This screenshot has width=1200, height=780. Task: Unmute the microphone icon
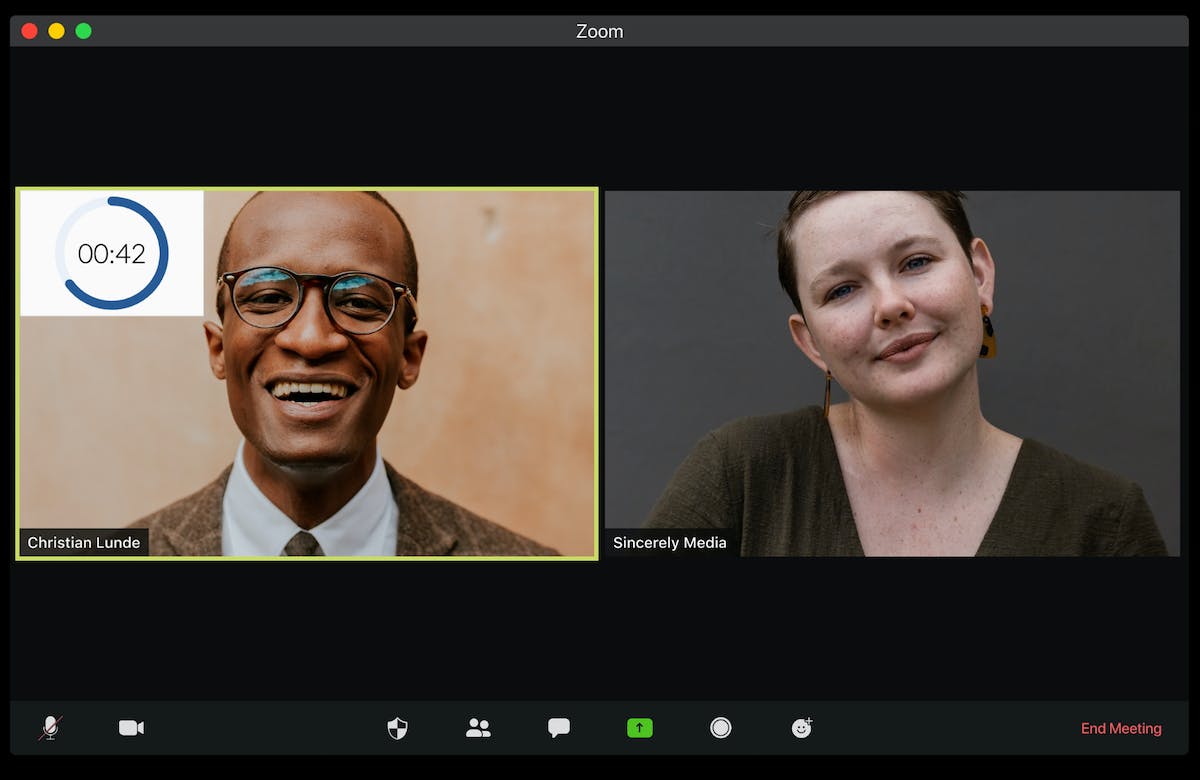tap(50, 728)
